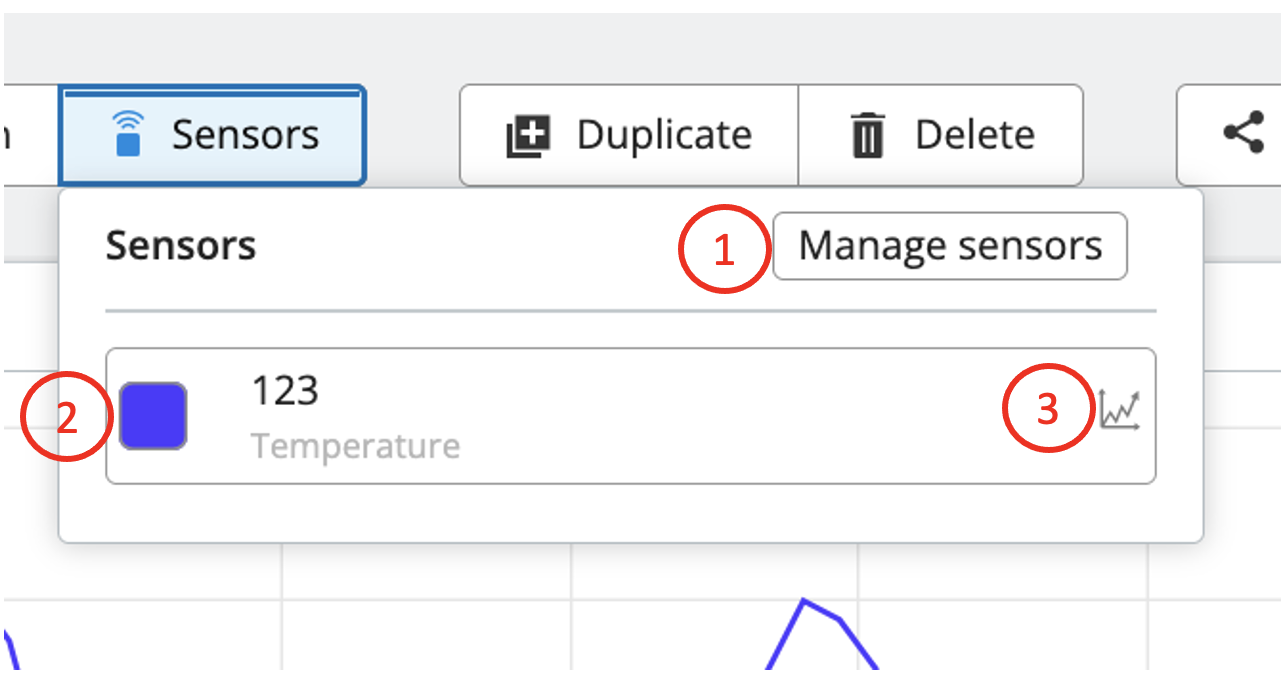1288x684 pixels.
Task: Click the blue line at graph's left edge
Action: point(12,650)
